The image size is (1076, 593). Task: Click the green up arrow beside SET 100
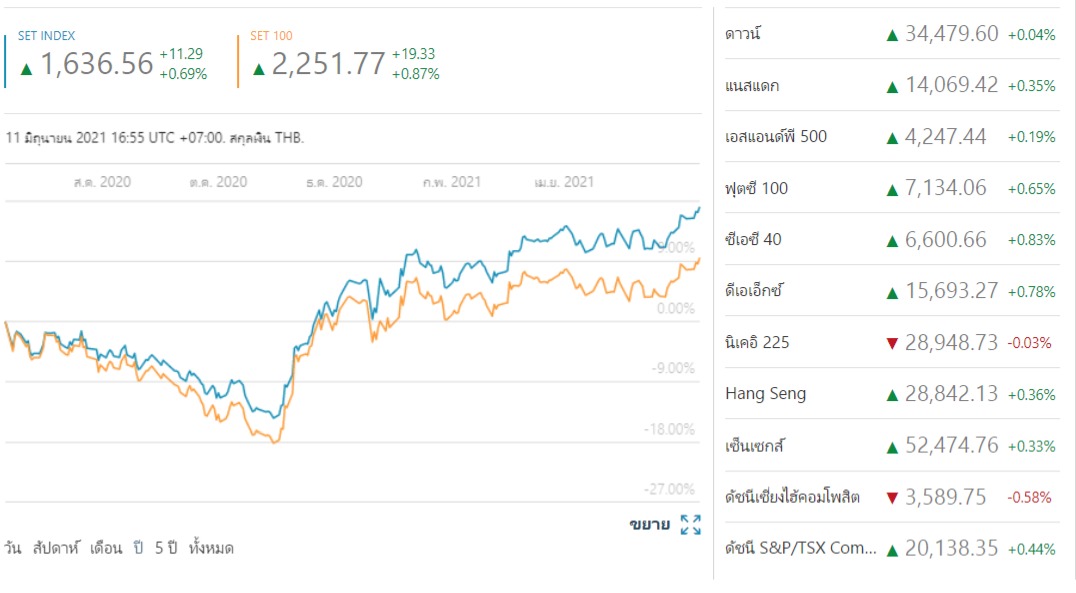click(259, 68)
